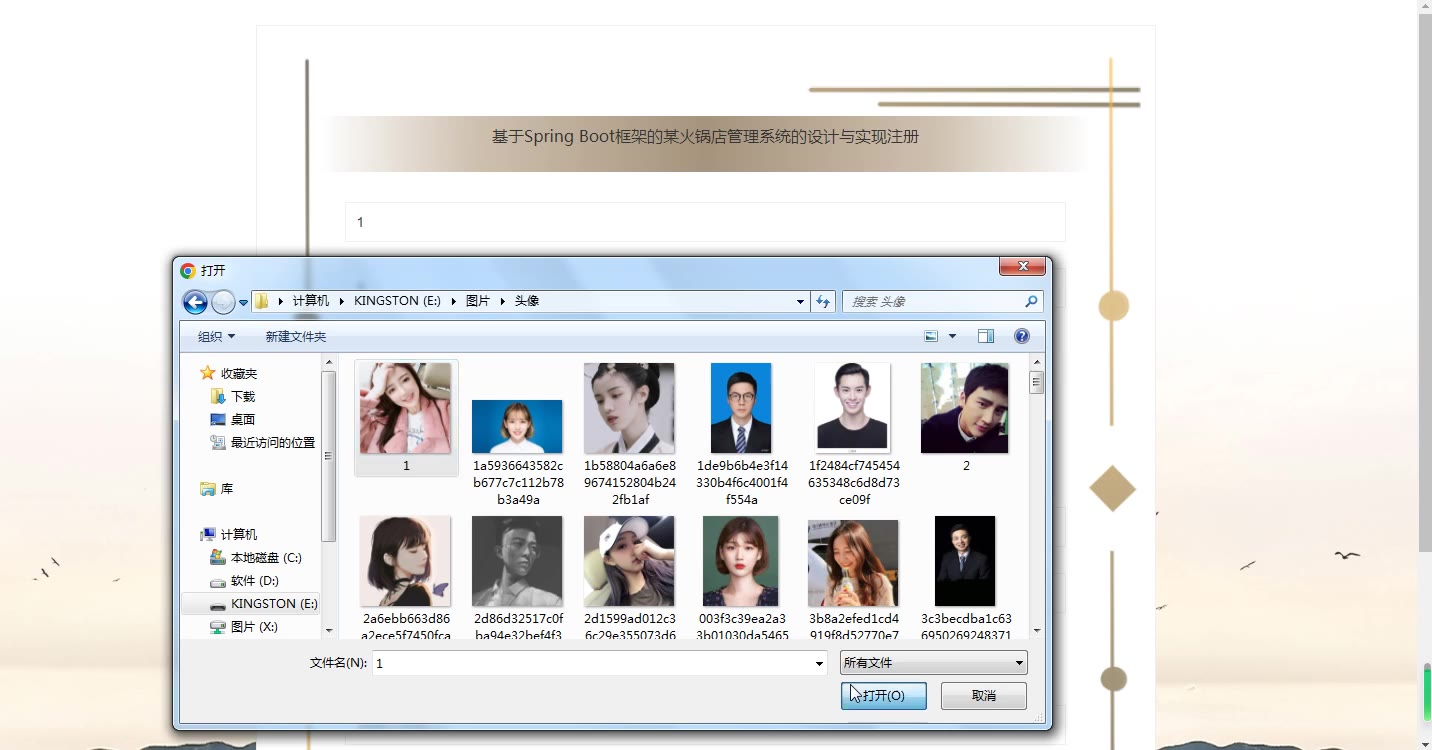The width and height of the screenshot is (1432, 750).
Task: Click navigation pane scrollbar up arrow
Action: (329, 362)
